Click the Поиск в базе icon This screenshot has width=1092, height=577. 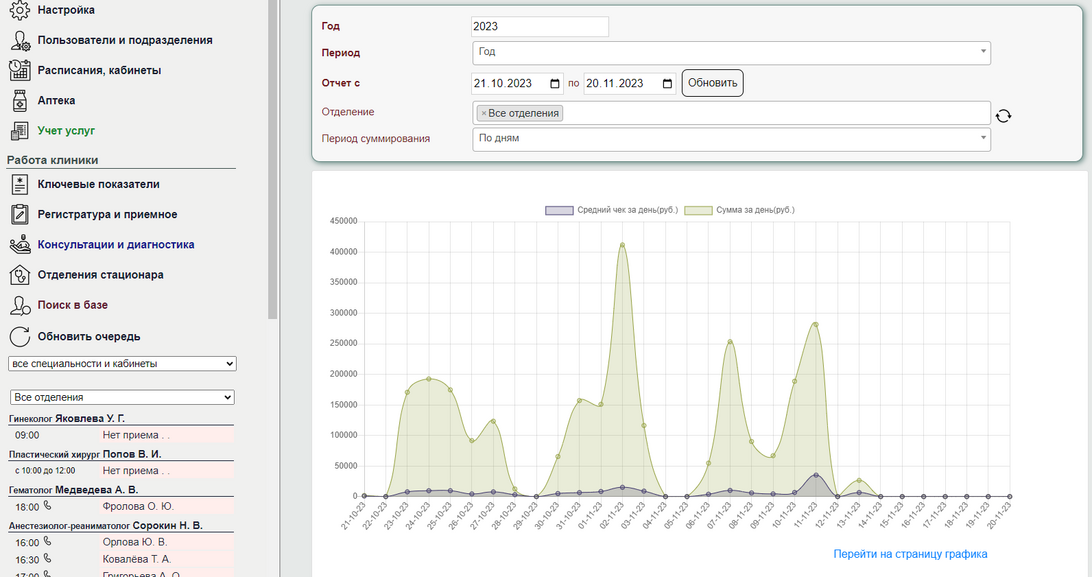pyautogui.click(x=20, y=305)
